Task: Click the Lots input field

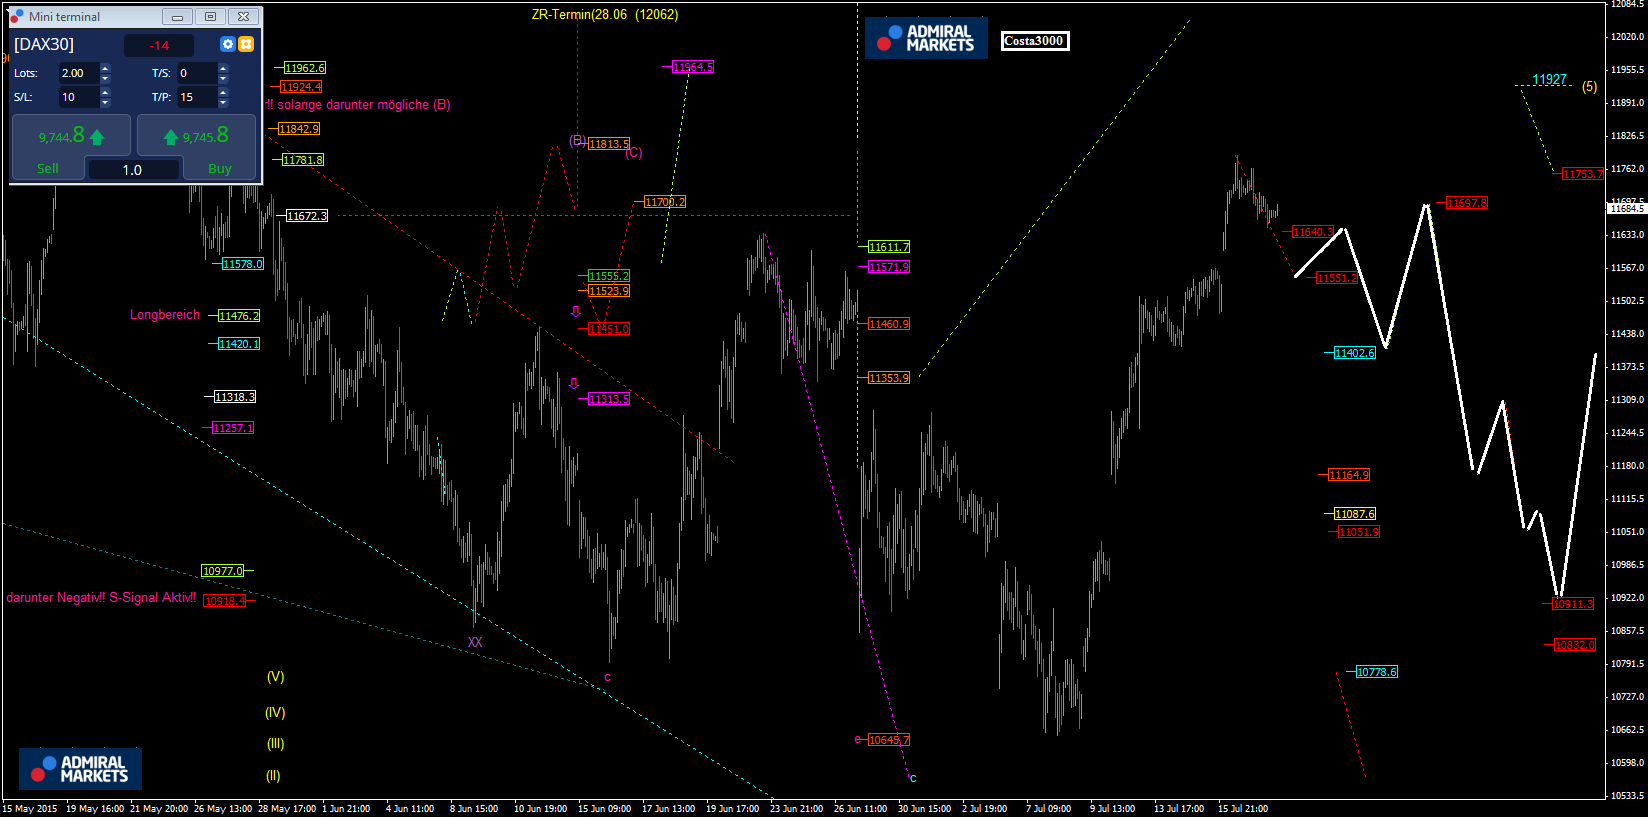Action: click(78, 73)
